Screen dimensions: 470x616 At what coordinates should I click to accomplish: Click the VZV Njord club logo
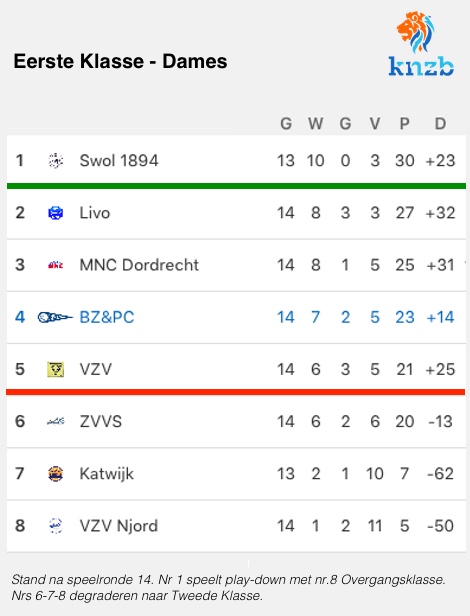coord(55,526)
